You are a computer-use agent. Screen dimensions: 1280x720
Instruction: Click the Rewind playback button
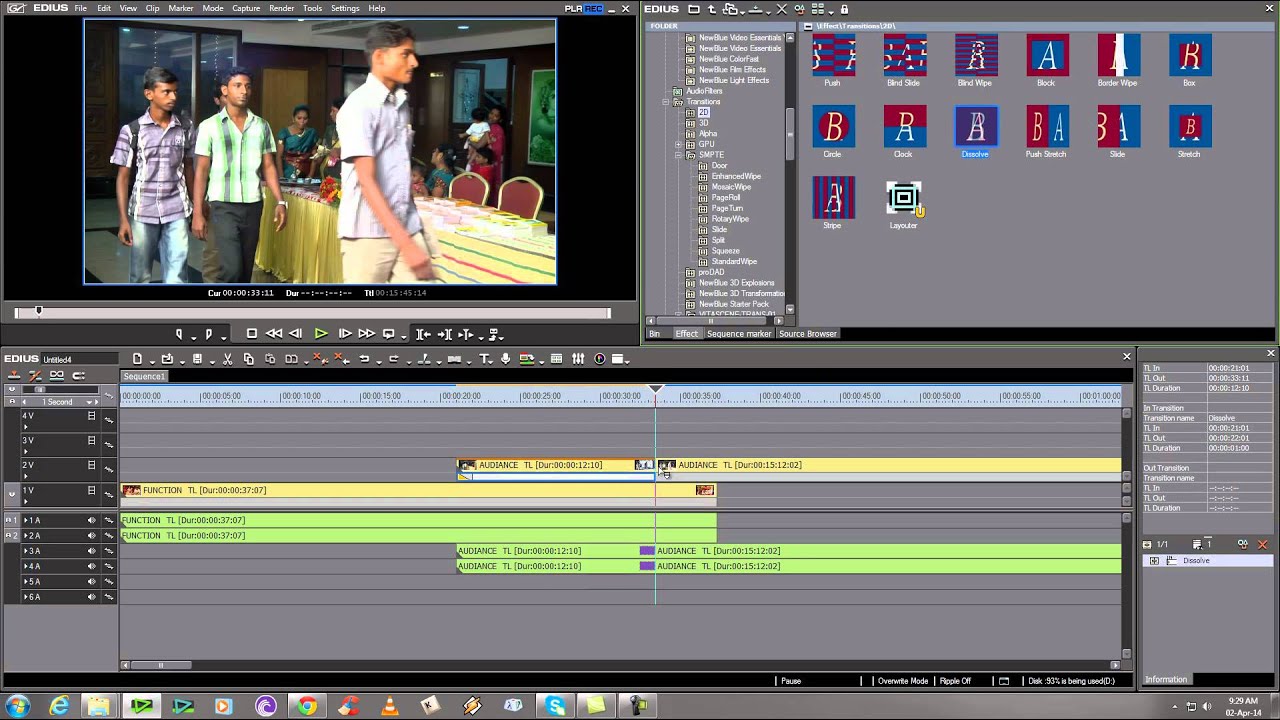273,334
